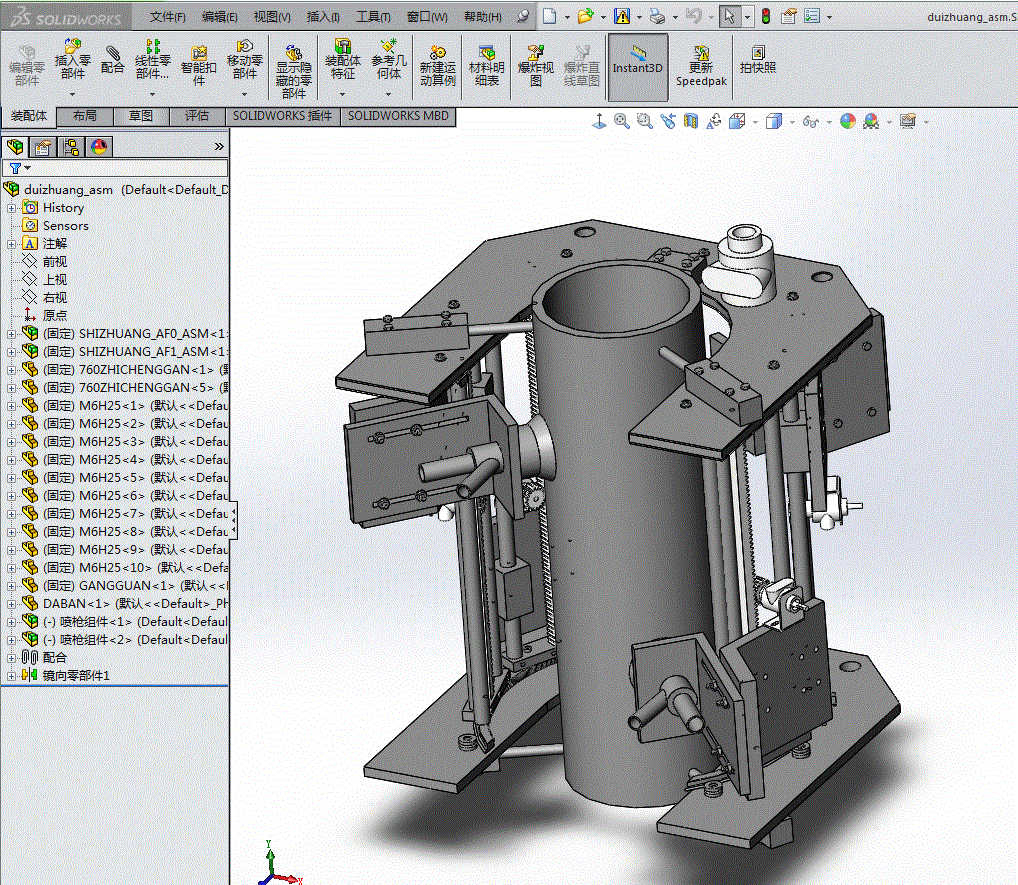Expand the History tree node
The width and height of the screenshot is (1018, 885).
click(12, 208)
